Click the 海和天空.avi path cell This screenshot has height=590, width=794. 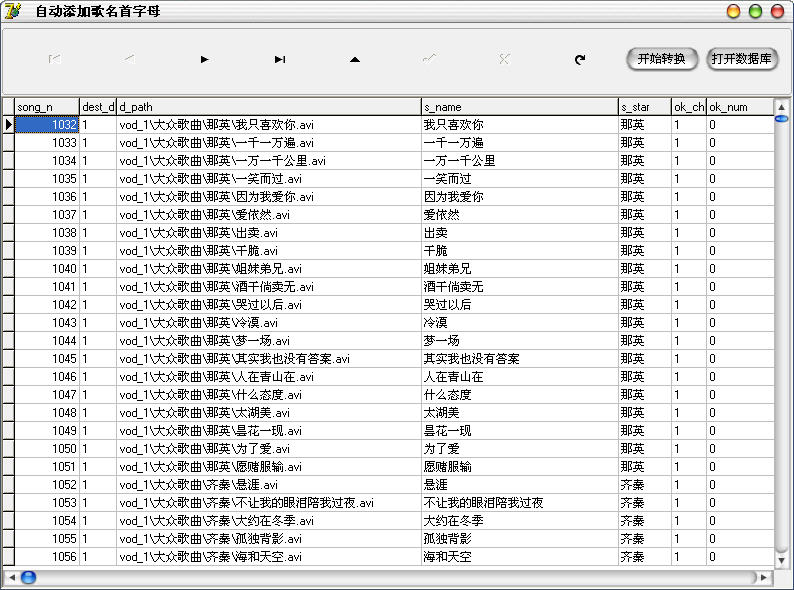point(268,557)
